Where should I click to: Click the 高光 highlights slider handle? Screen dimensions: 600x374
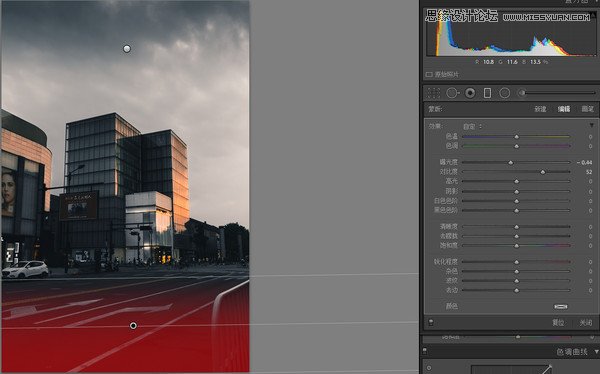[517, 181]
